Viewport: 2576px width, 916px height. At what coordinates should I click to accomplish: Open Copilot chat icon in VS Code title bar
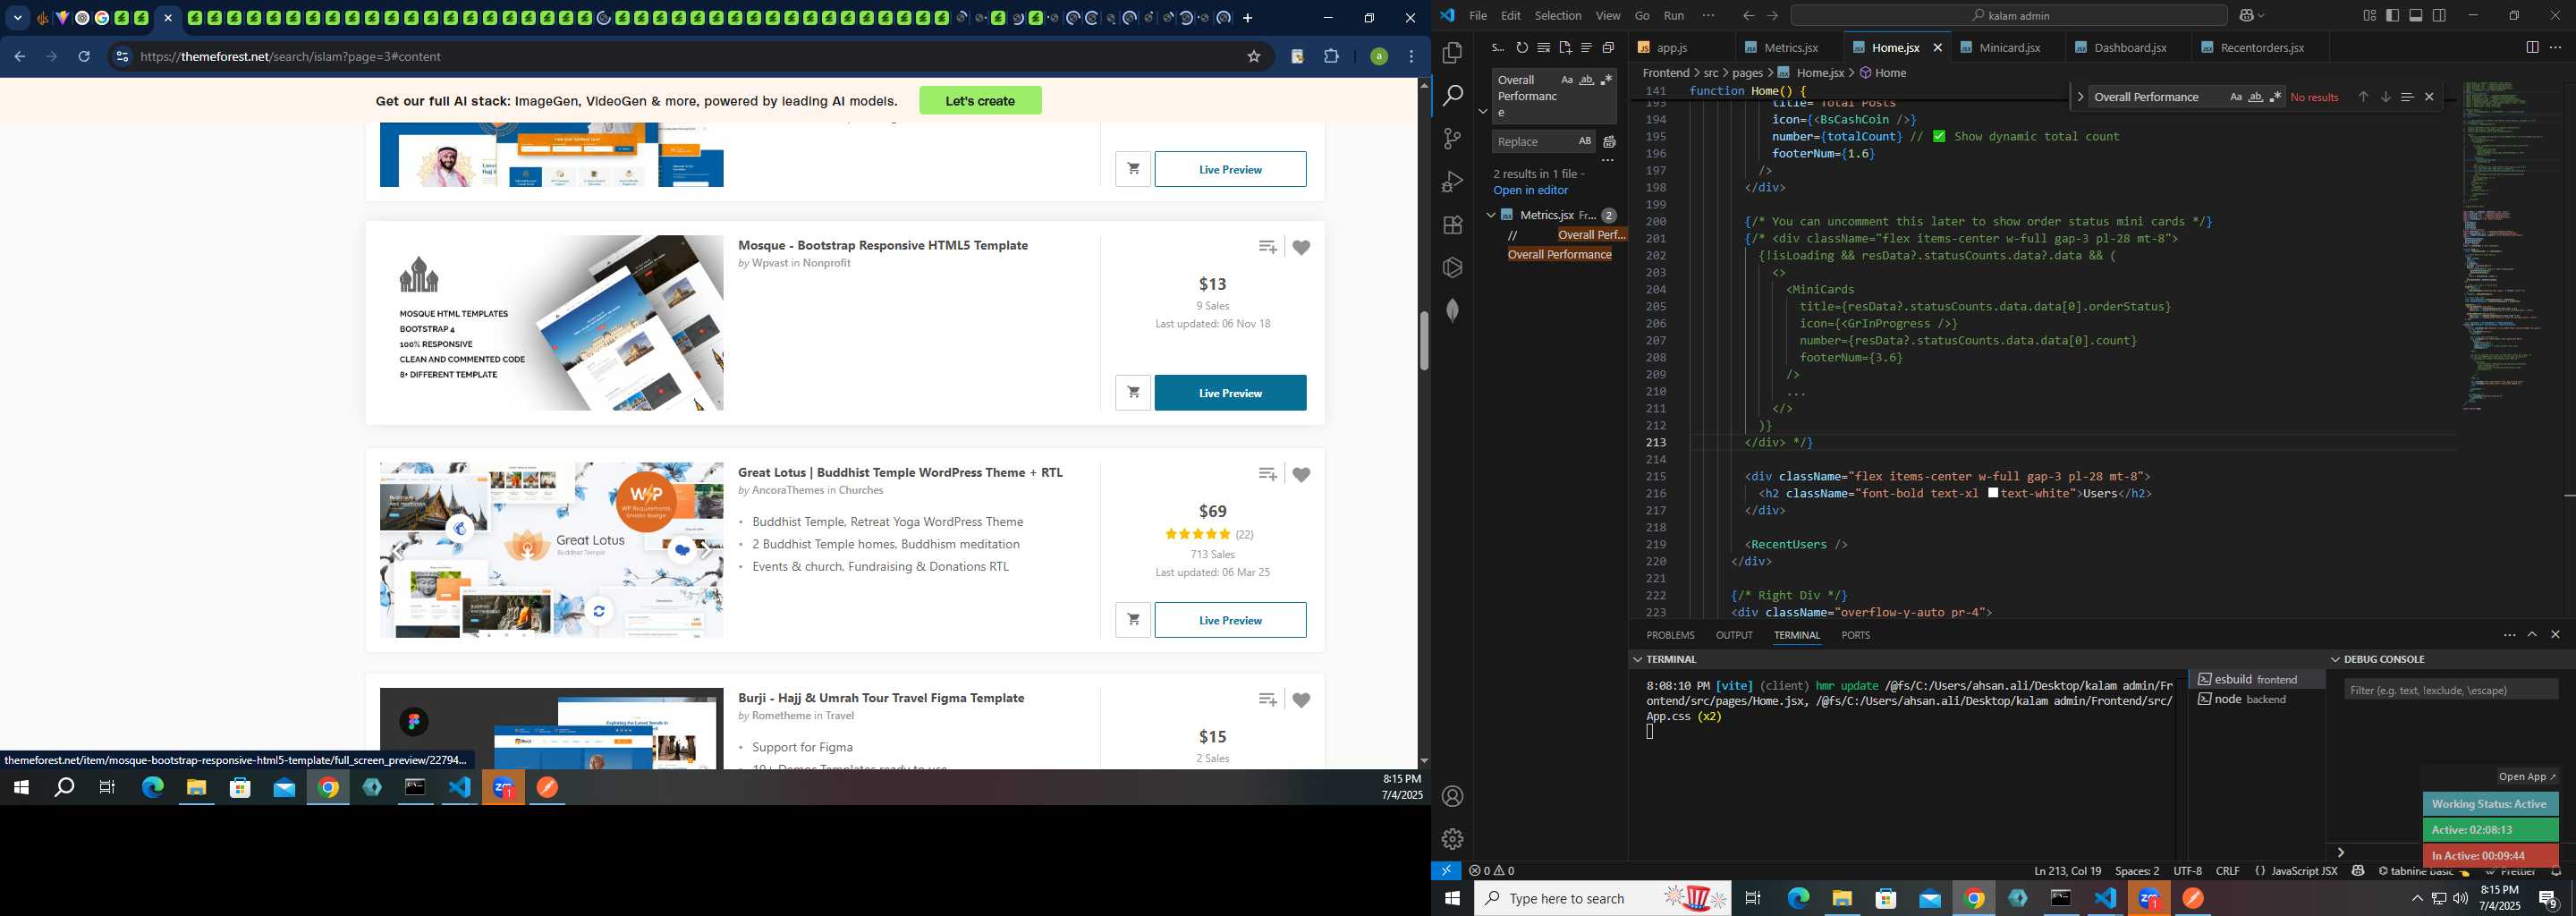click(x=2245, y=15)
